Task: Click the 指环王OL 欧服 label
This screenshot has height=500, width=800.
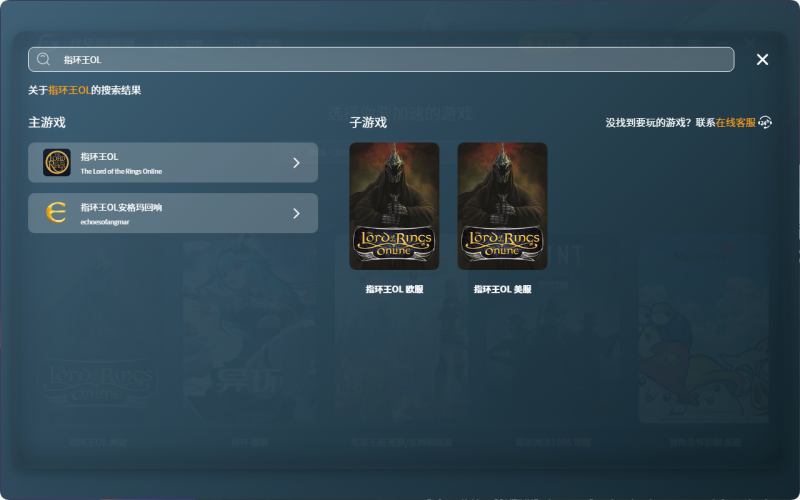Action: point(394,289)
